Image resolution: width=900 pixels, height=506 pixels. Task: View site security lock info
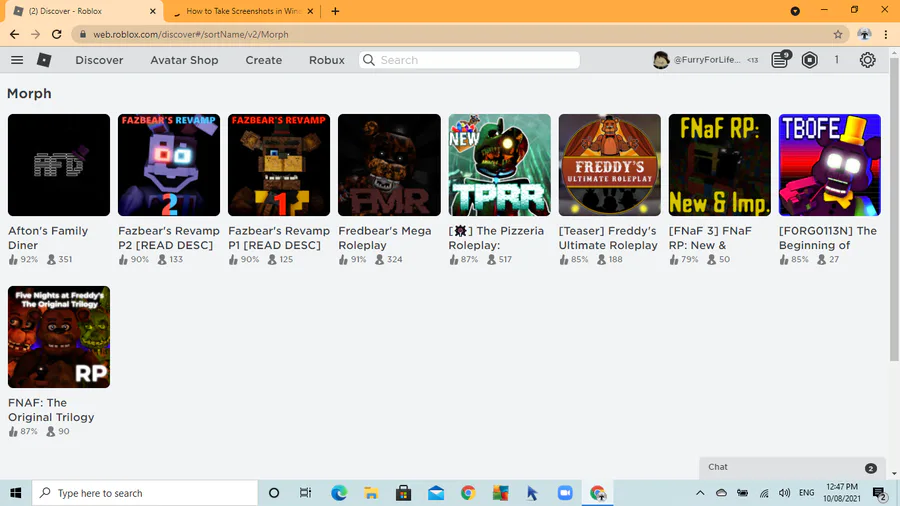(x=83, y=34)
